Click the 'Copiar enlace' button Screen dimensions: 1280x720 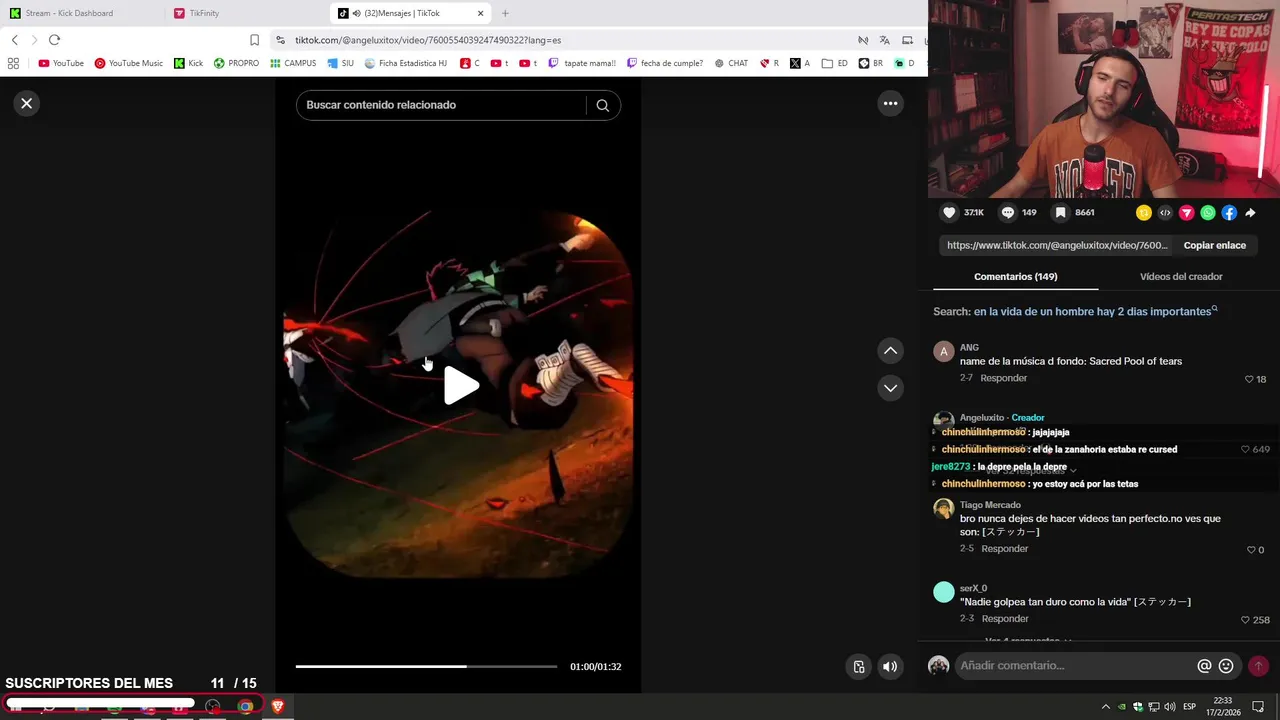coord(1214,245)
